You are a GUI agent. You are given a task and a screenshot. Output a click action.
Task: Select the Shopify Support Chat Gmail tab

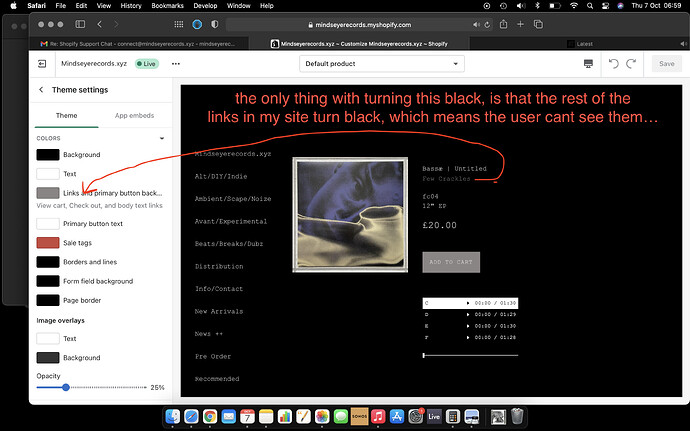click(x=139, y=44)
